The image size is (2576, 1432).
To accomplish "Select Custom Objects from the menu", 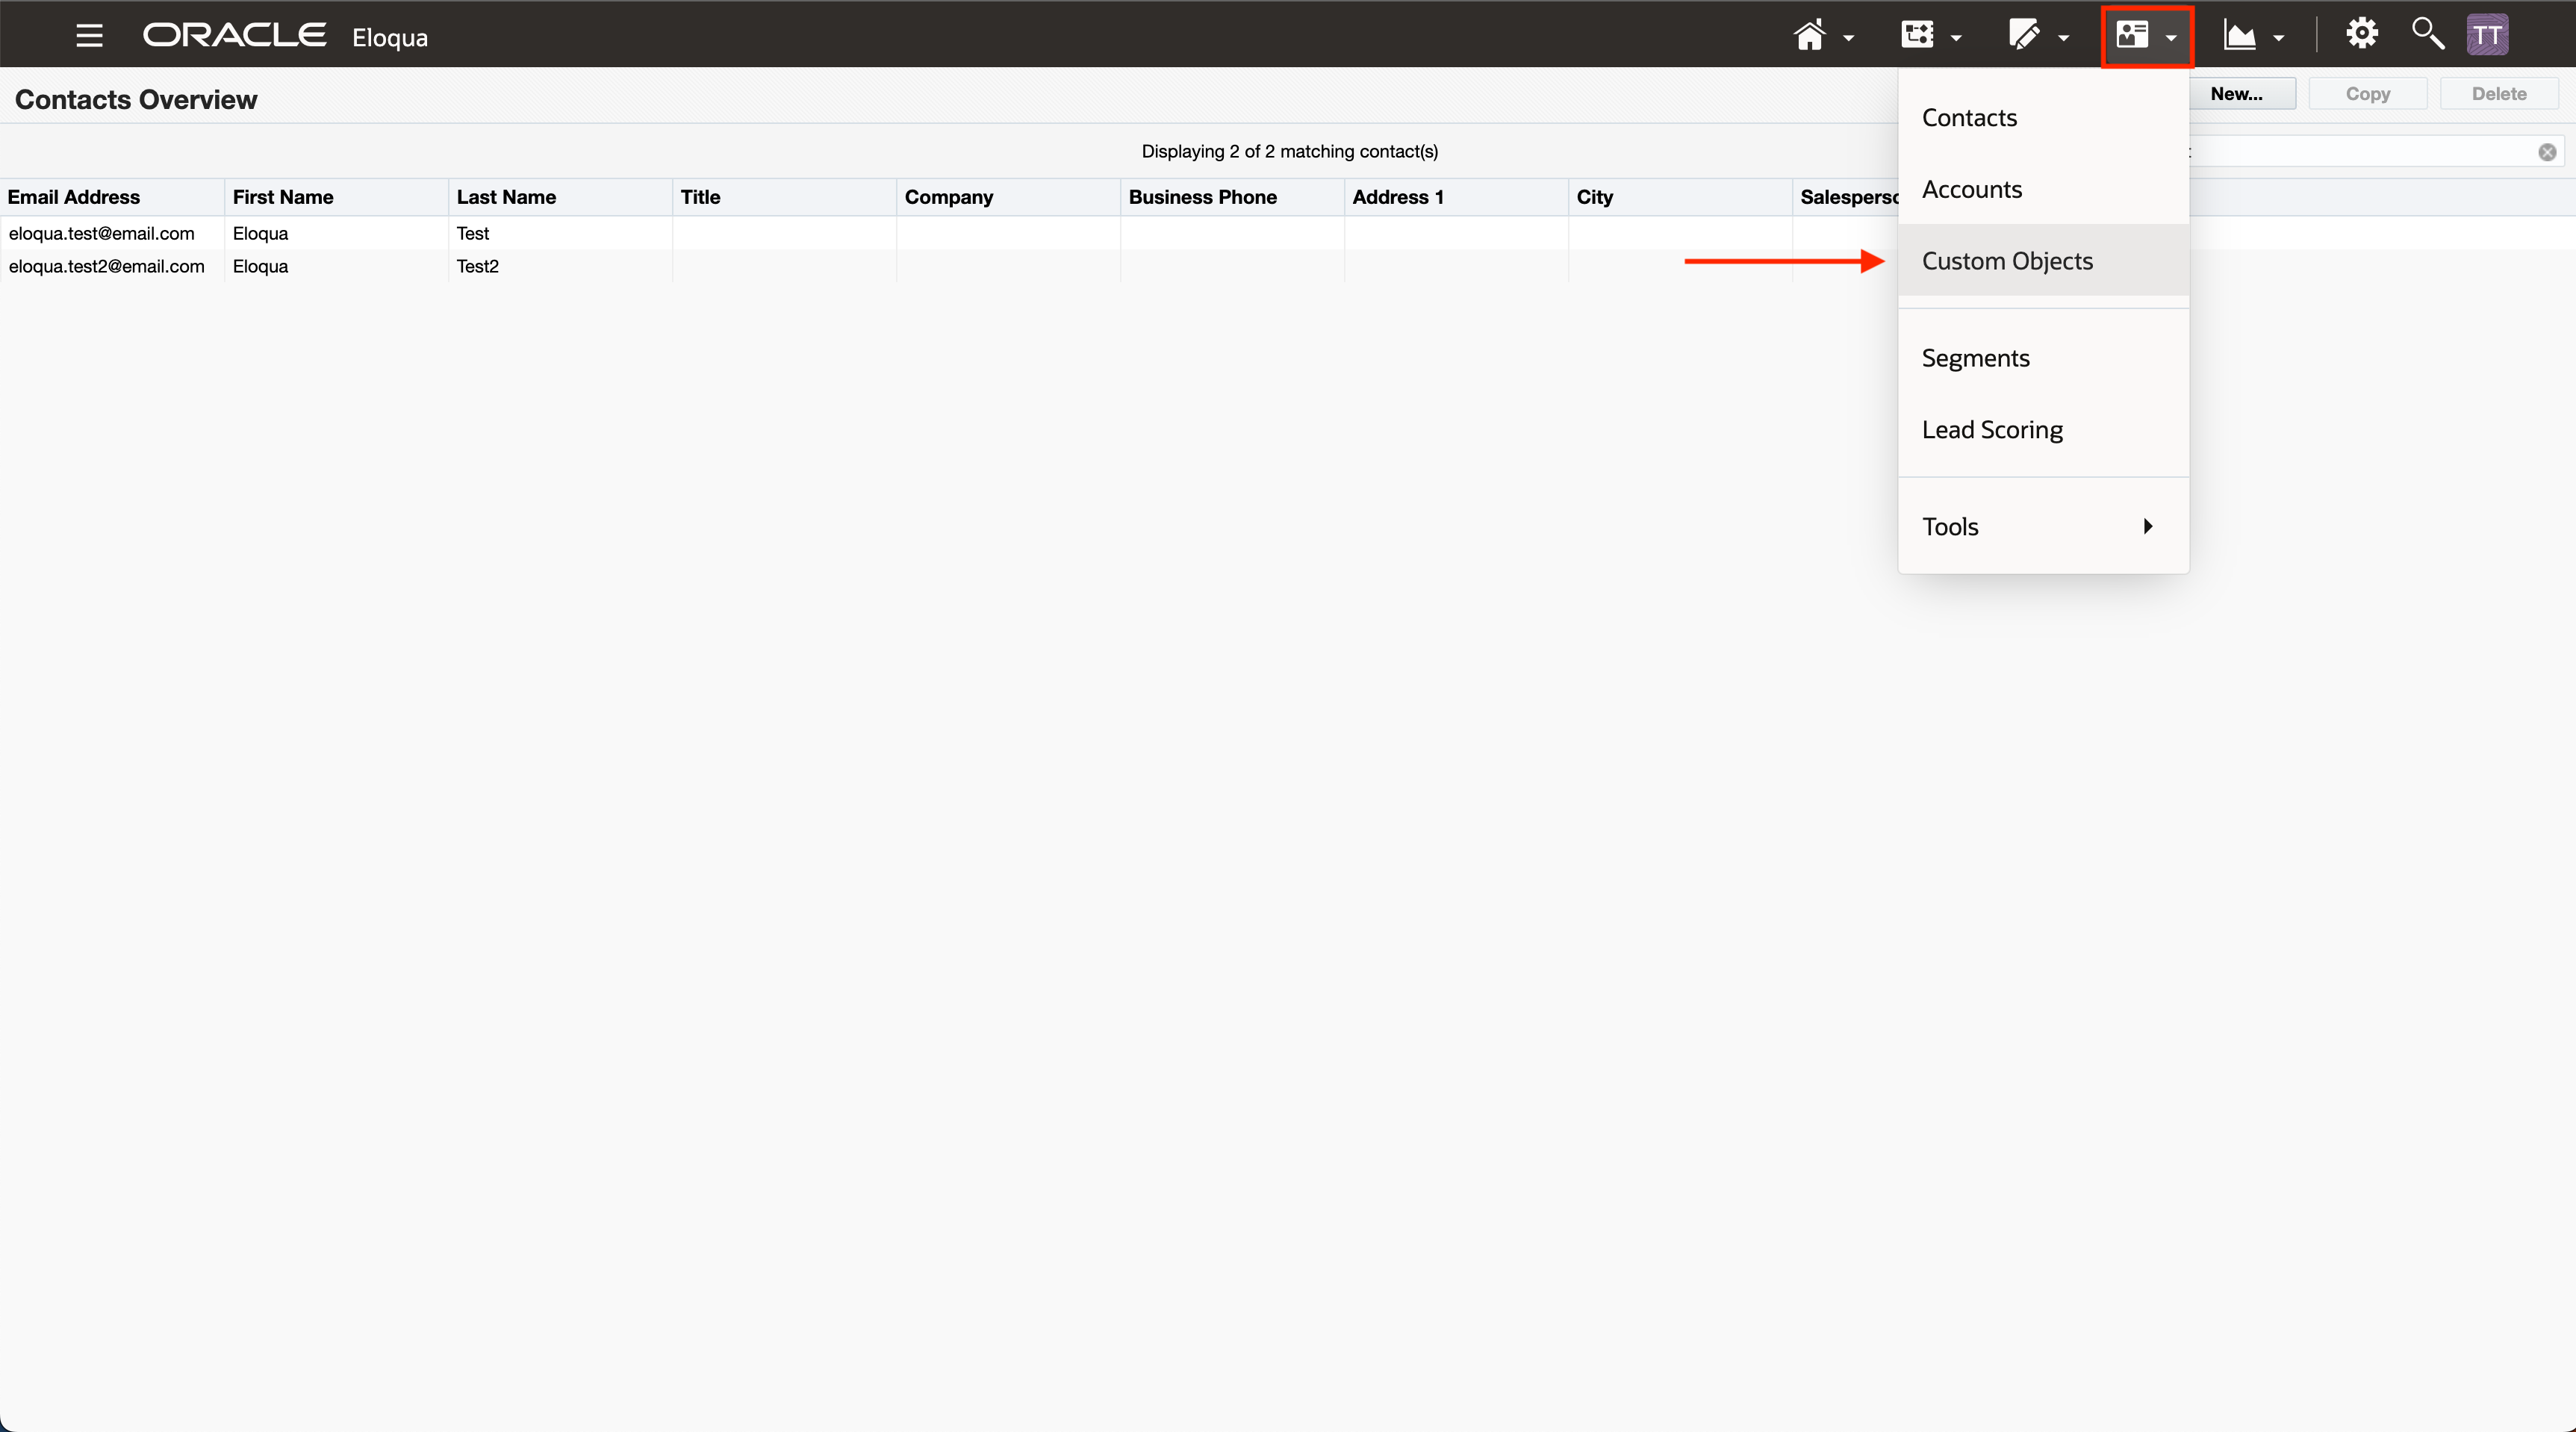I will [x=2006, y=260].
